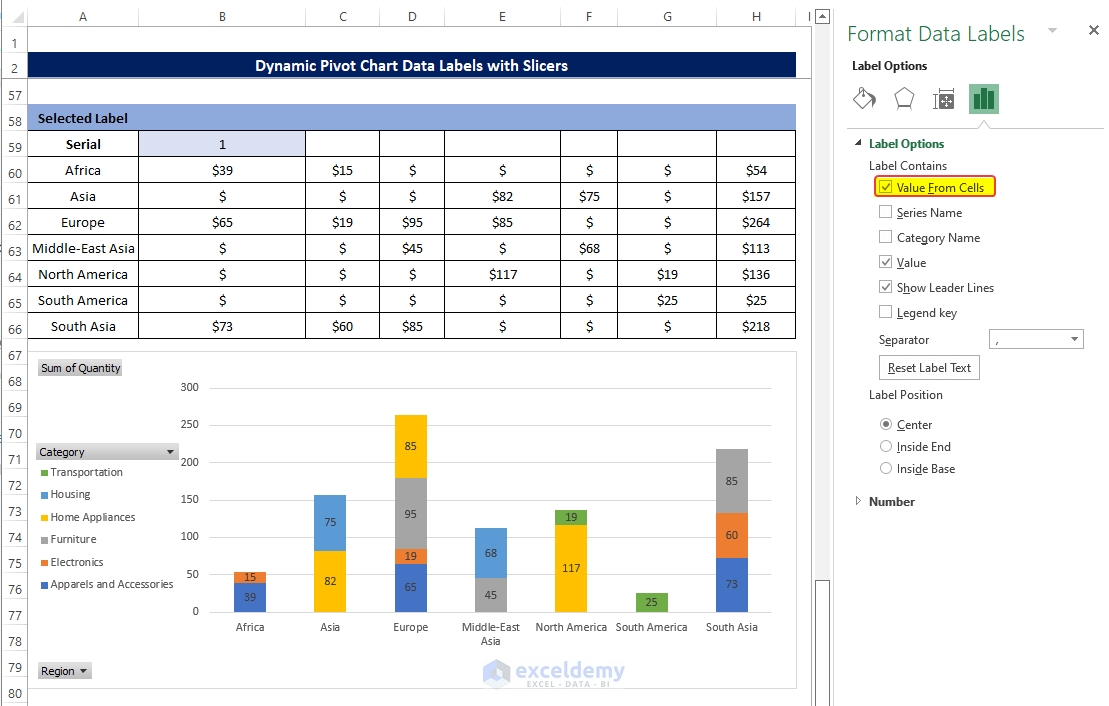Open the Fill & Line icon tab
The width and height of the screenshot is (1109, 706).
click(x=864, y=99)
